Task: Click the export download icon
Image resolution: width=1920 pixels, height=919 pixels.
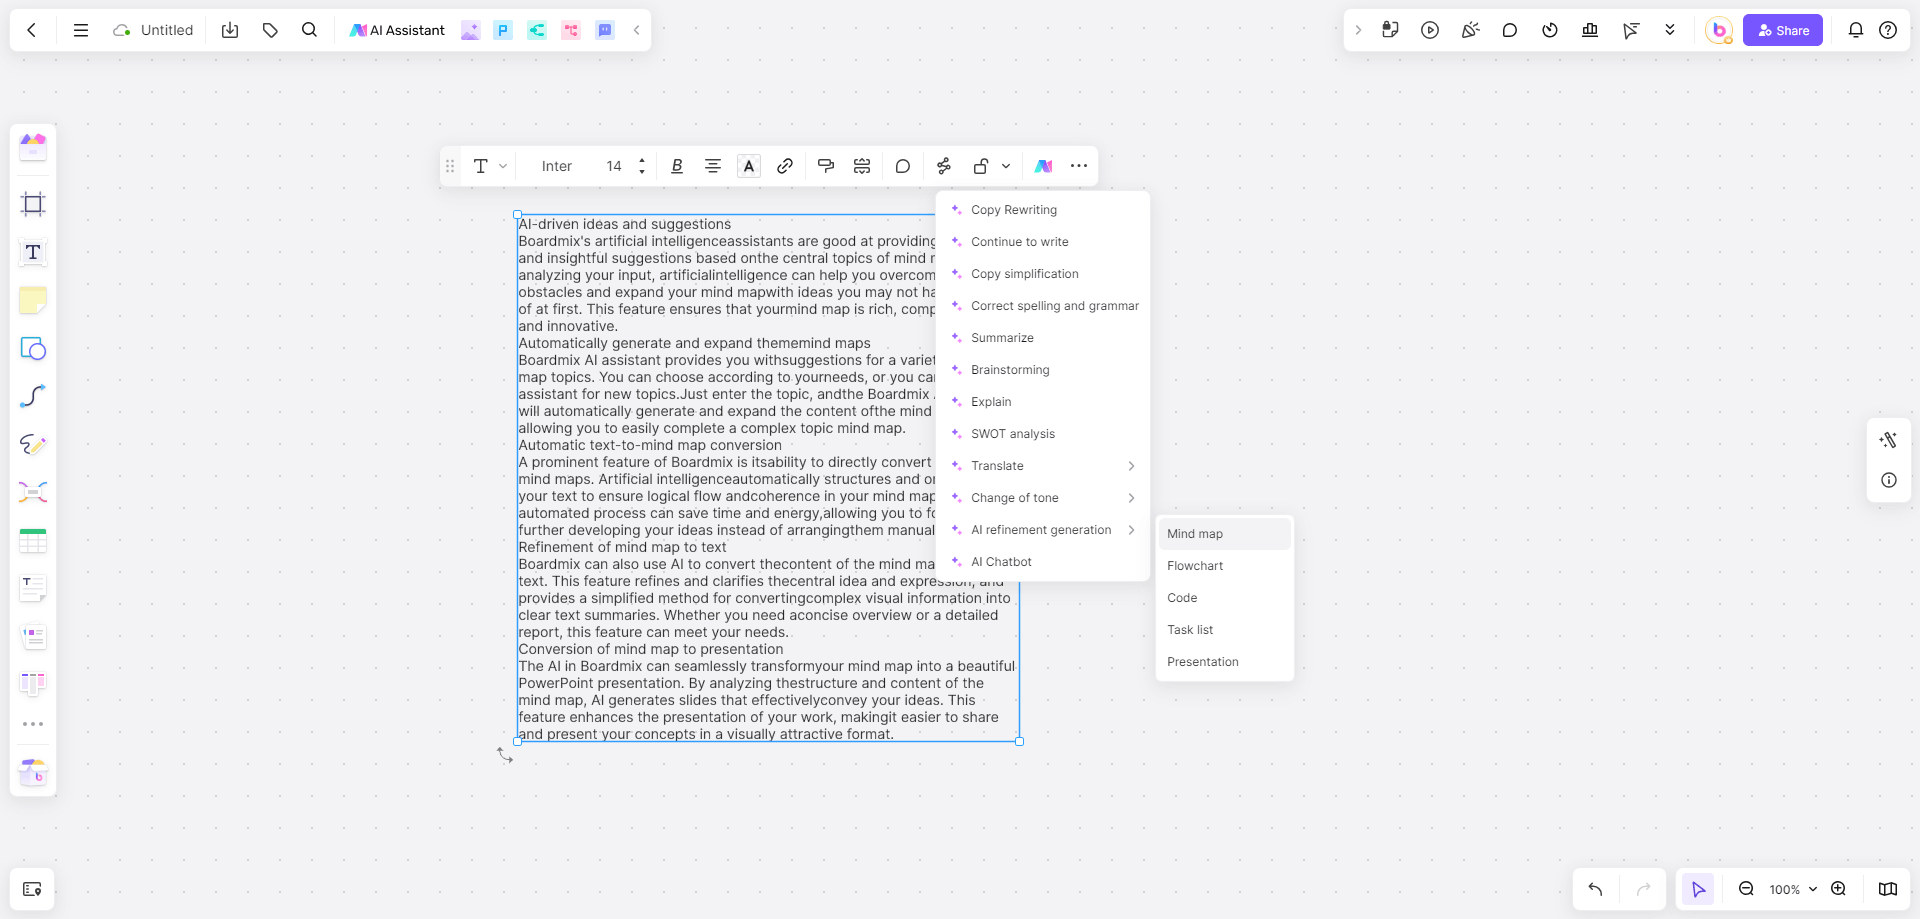Action: [x=230, y=30]
